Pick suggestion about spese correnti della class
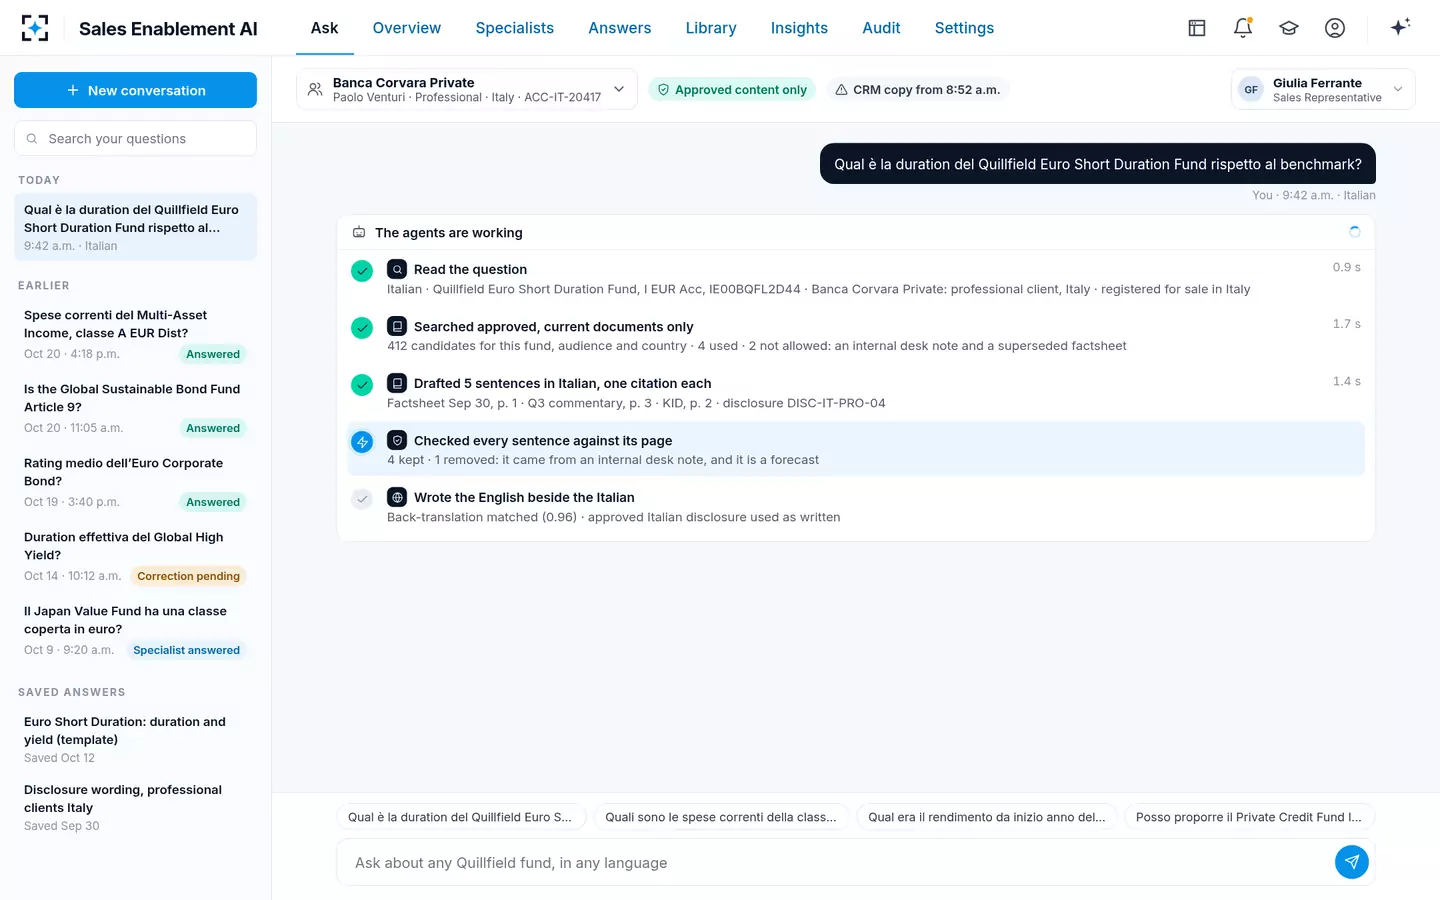 (x=721, y=817)
